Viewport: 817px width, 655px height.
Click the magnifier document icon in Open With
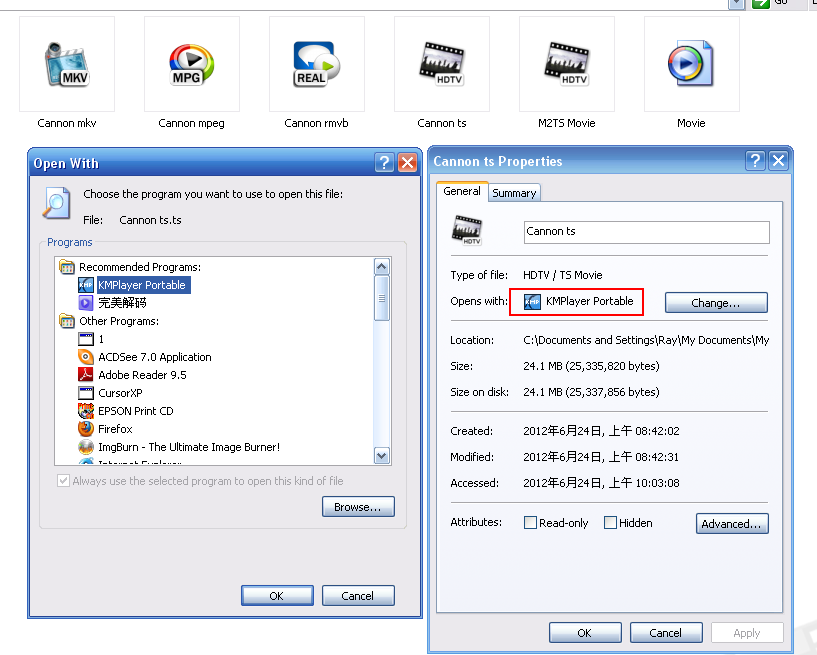pyautogui.click(x=56, y=203)
